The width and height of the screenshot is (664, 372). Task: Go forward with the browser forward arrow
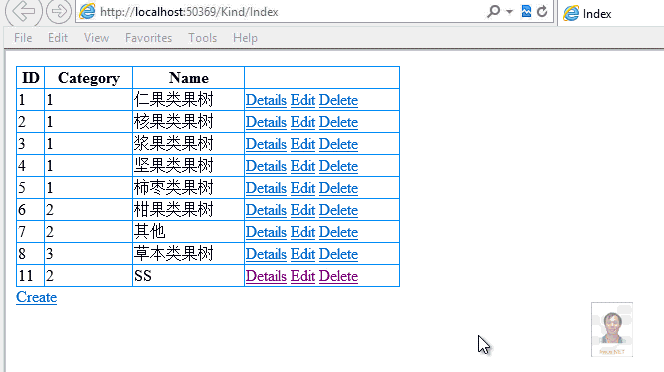click(59, 11)
